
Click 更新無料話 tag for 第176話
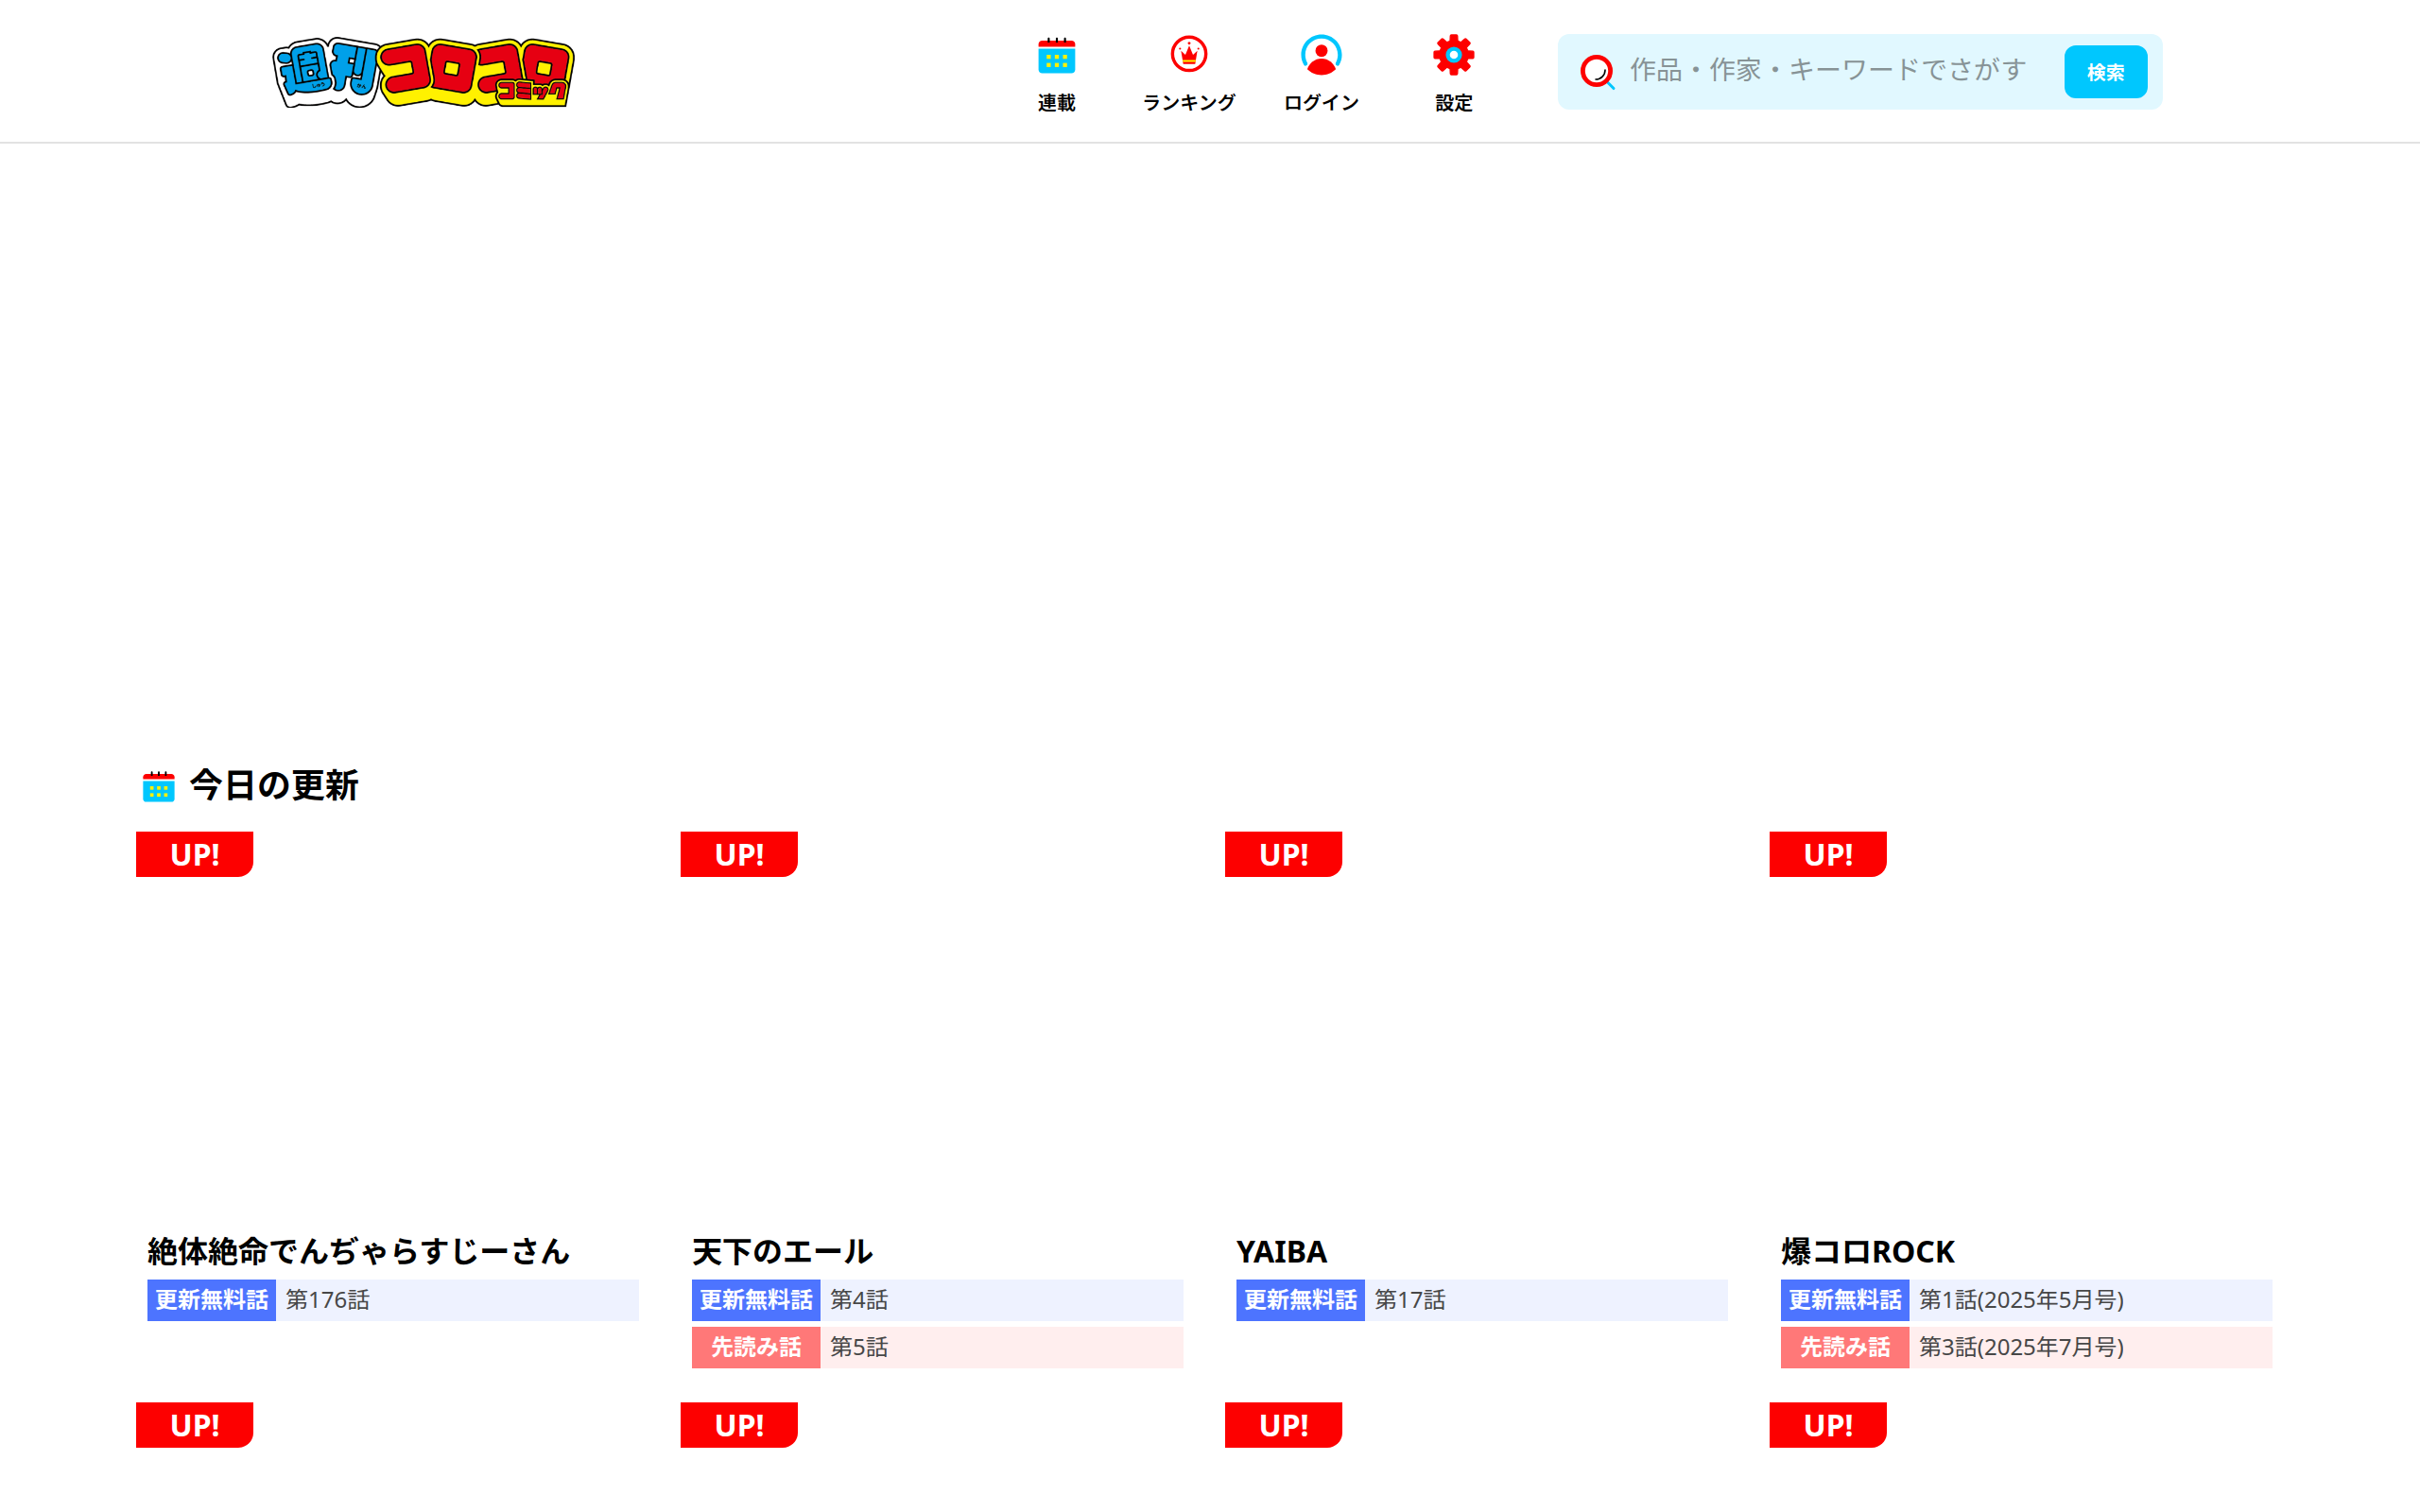(211, 1300)
